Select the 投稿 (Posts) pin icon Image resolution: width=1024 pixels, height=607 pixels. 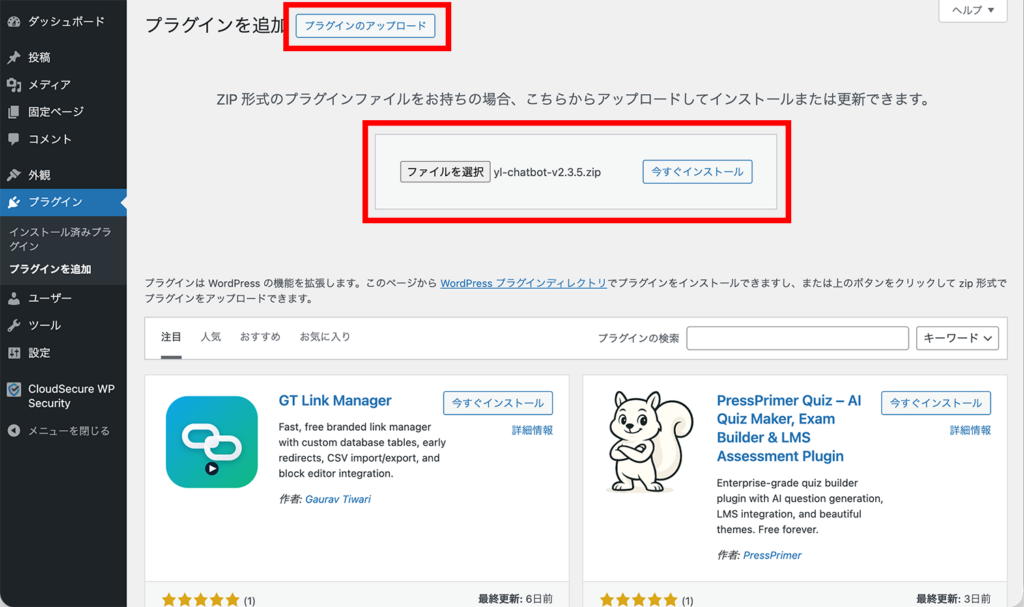pyautogui.click(x=14, y=57)
